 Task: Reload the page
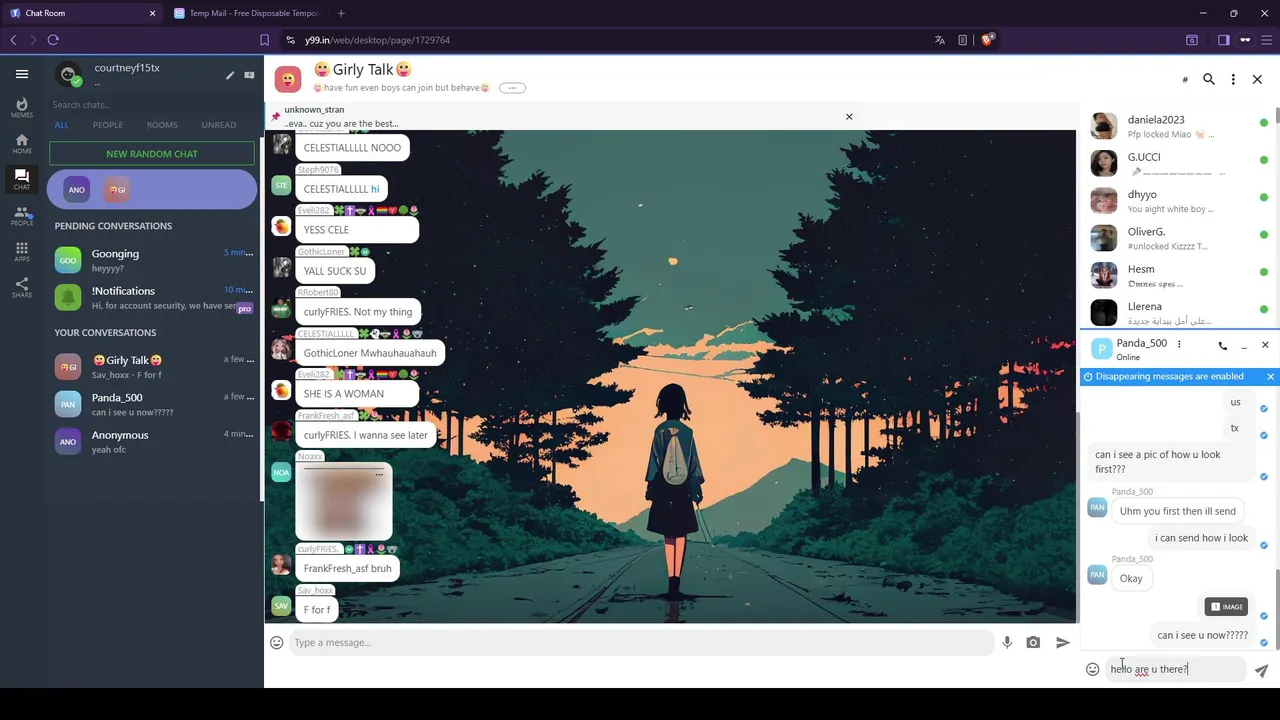point(53,40)
